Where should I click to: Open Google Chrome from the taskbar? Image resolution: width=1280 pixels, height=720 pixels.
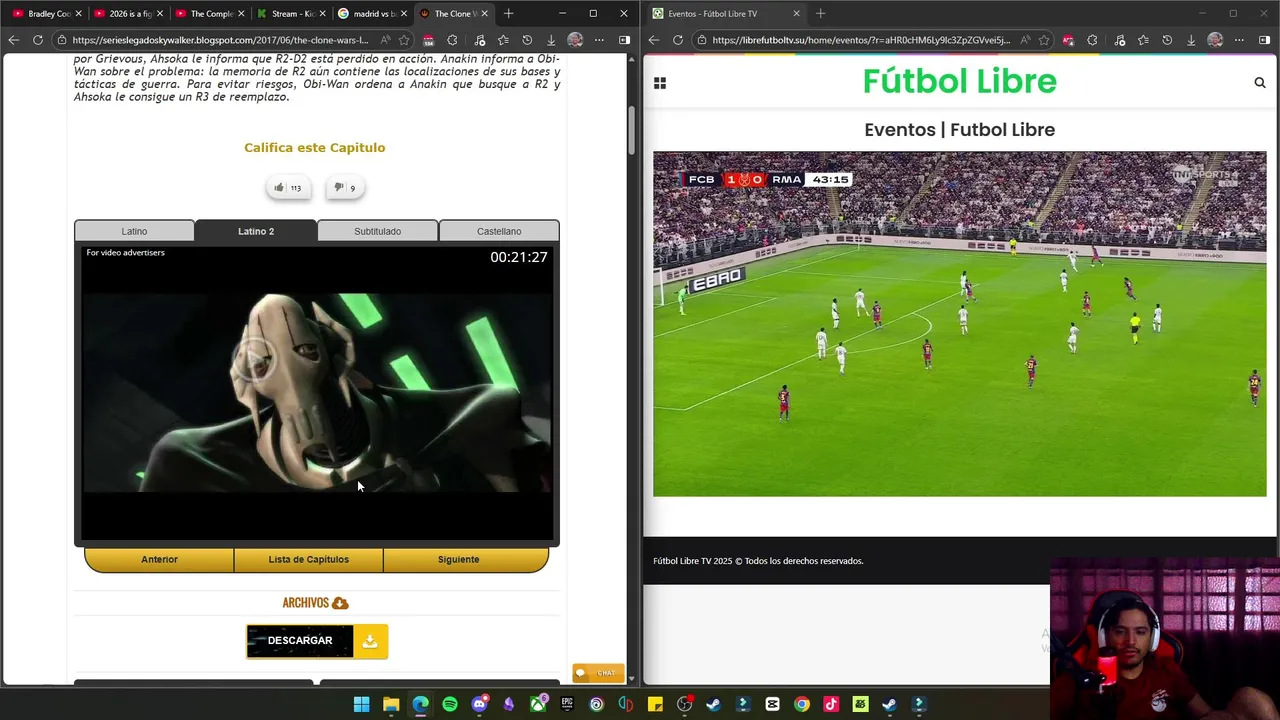(x=802, y=704)
